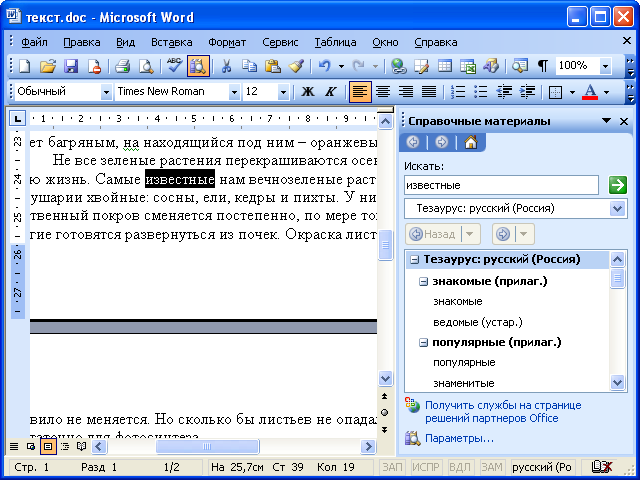Open font color dropdown arrow
This screenshot has height=480, width=640.
pyautogui.click(x=607, y=92)
